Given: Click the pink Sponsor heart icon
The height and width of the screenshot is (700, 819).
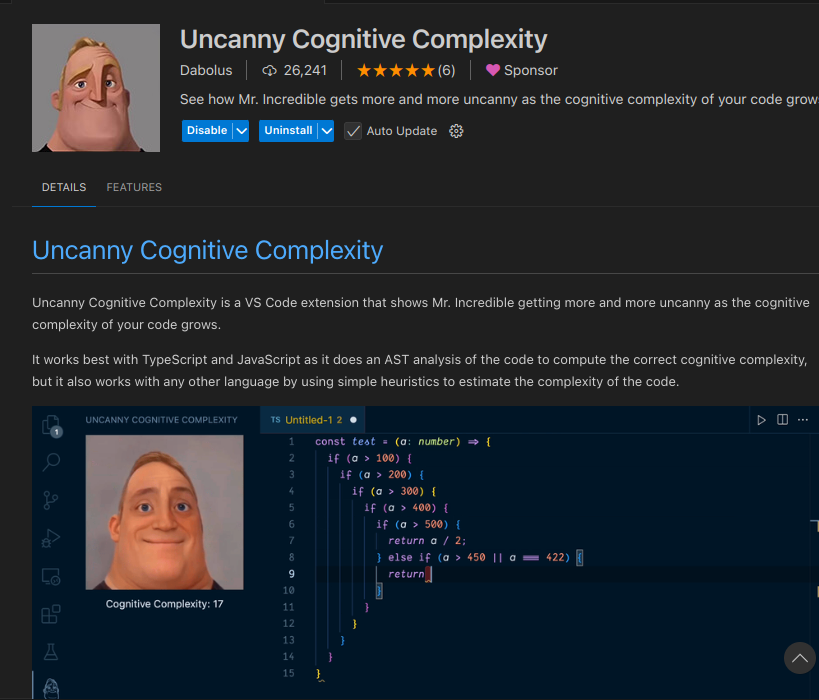Looking at the screenshot, I should pyautogui.click(x=493, y=70).
